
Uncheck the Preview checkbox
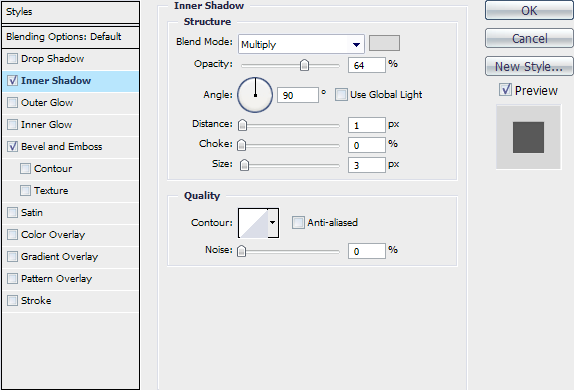click(505, 90)
